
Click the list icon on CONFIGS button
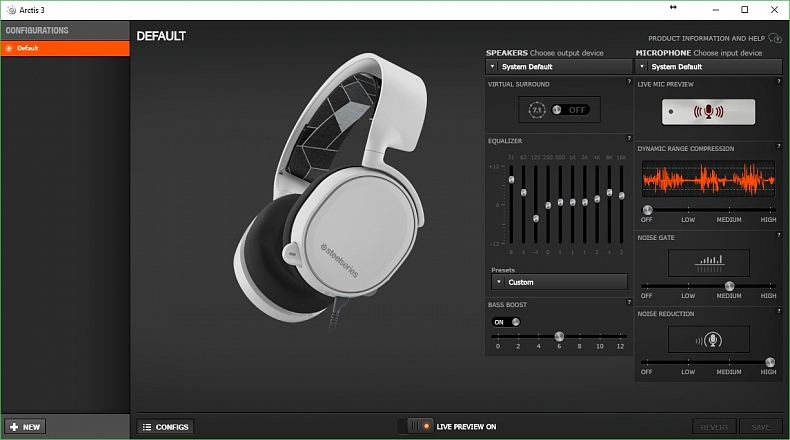click(147, 427)
